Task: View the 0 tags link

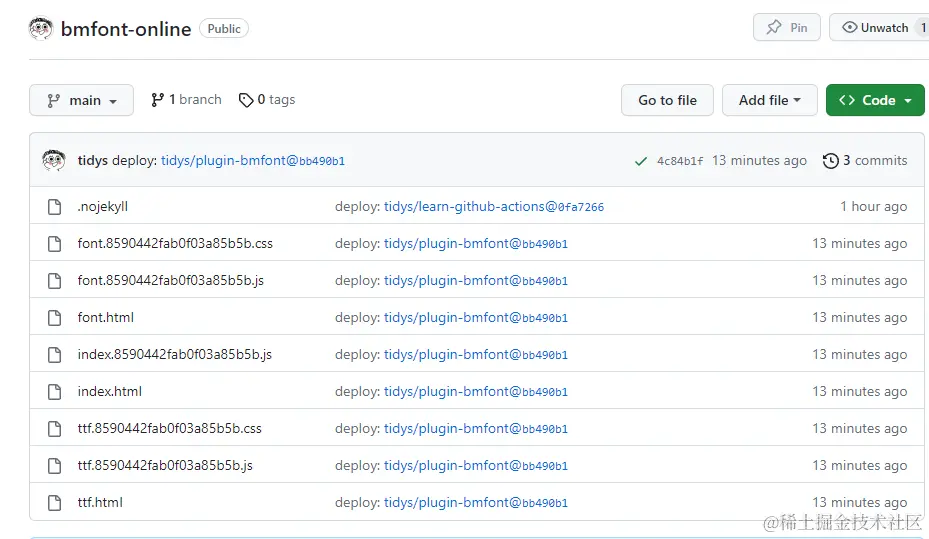Action: tap(267, 100)
